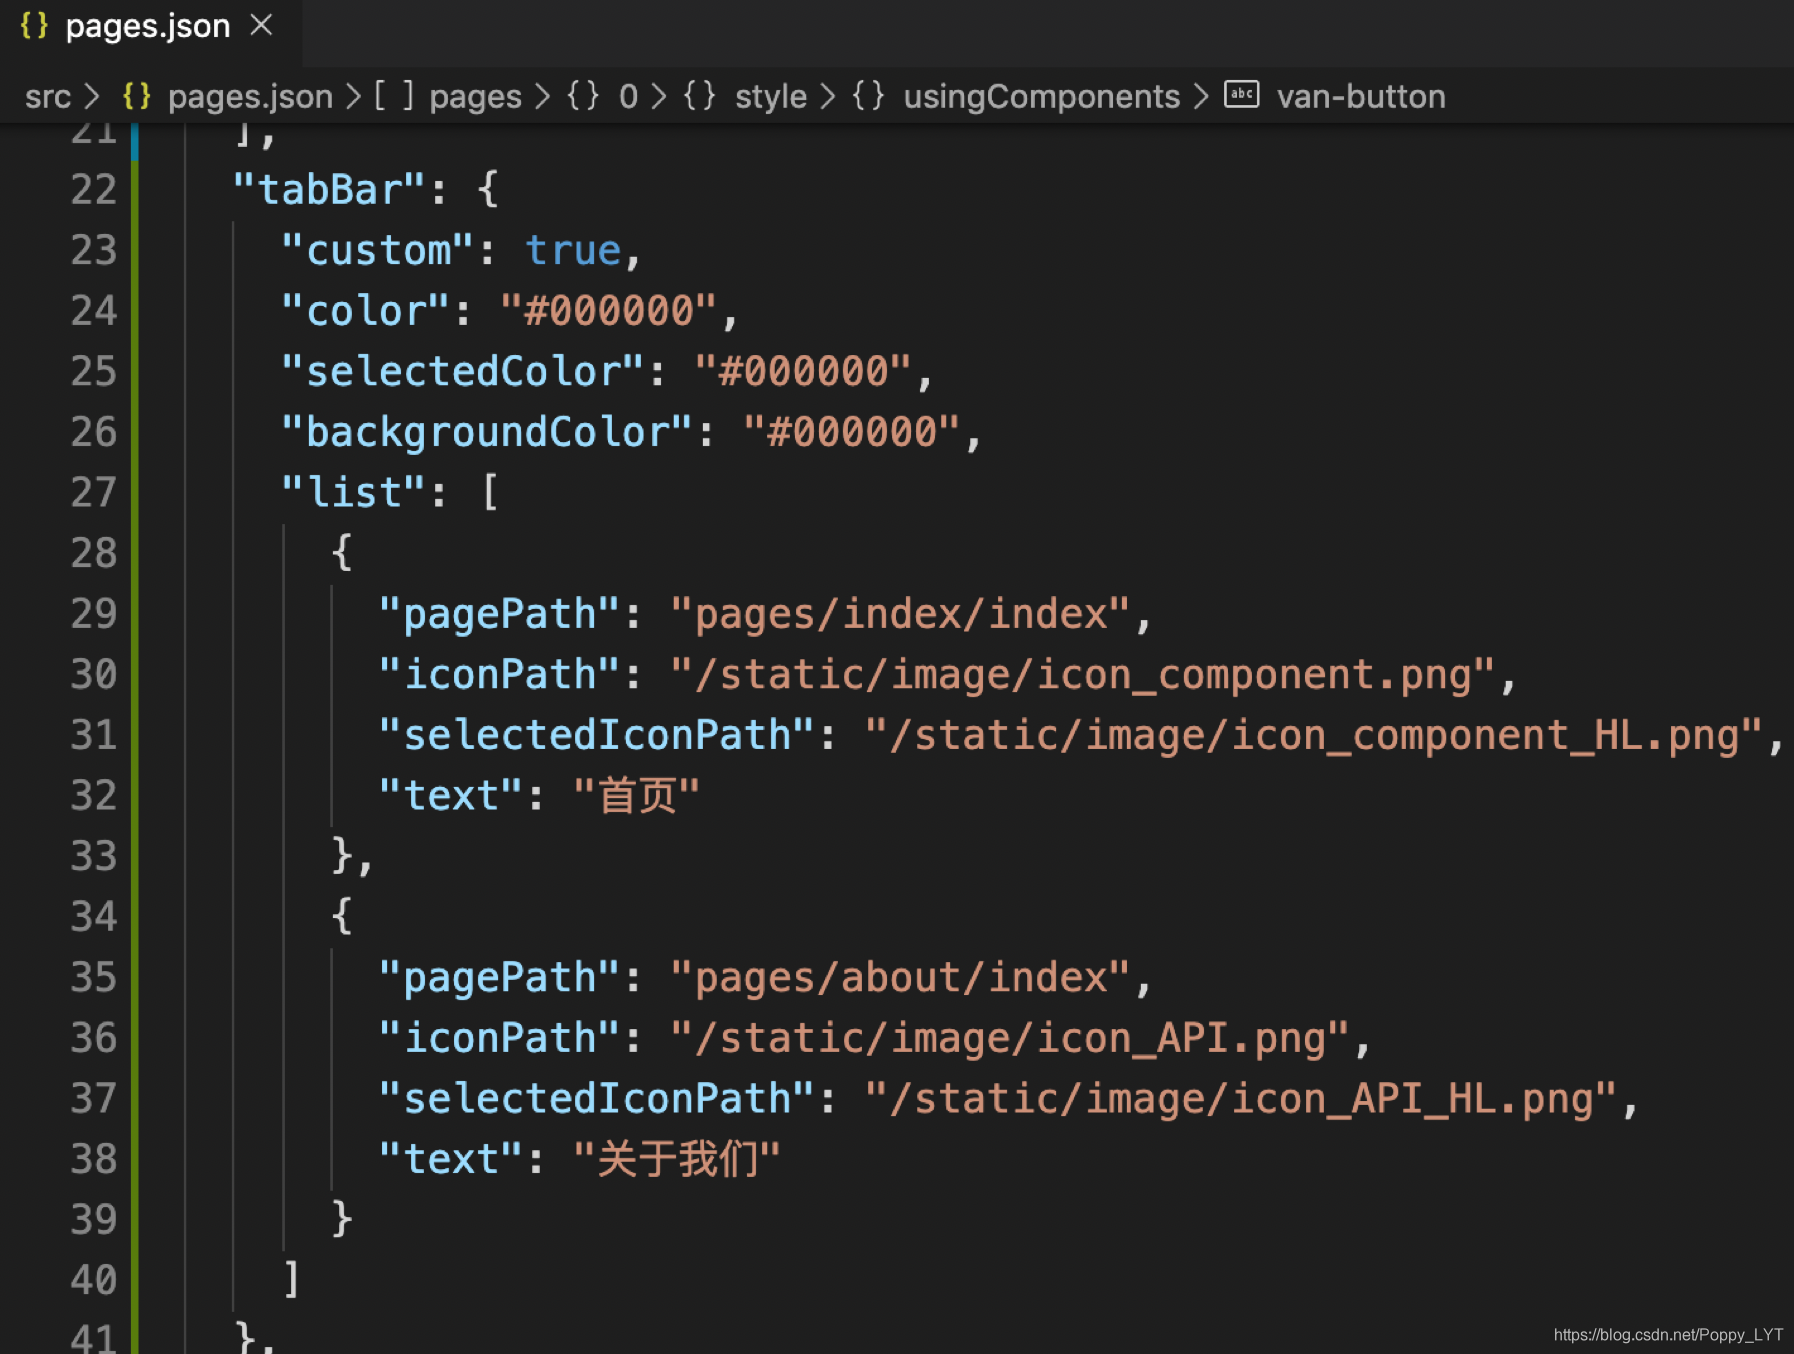Click the "selectedIconPath" key on line 37
The height and width of the screenshot is (1354, 1794).
[597, 1099]
